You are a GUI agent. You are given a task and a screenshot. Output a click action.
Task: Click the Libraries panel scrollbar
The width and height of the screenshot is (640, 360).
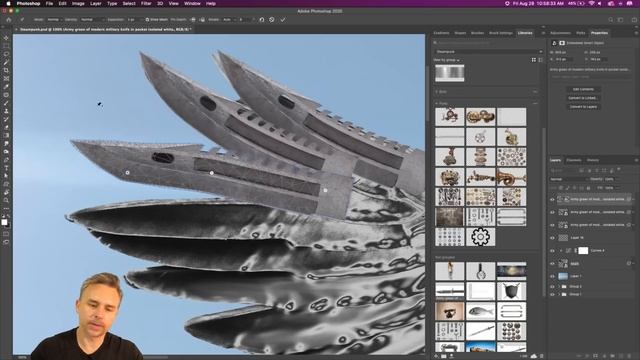544,212
